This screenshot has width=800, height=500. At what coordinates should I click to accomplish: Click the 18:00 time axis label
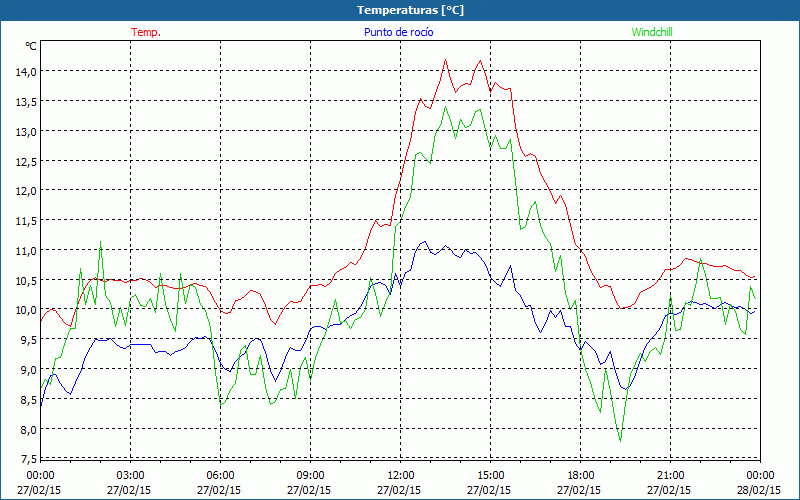coord(581,476)
